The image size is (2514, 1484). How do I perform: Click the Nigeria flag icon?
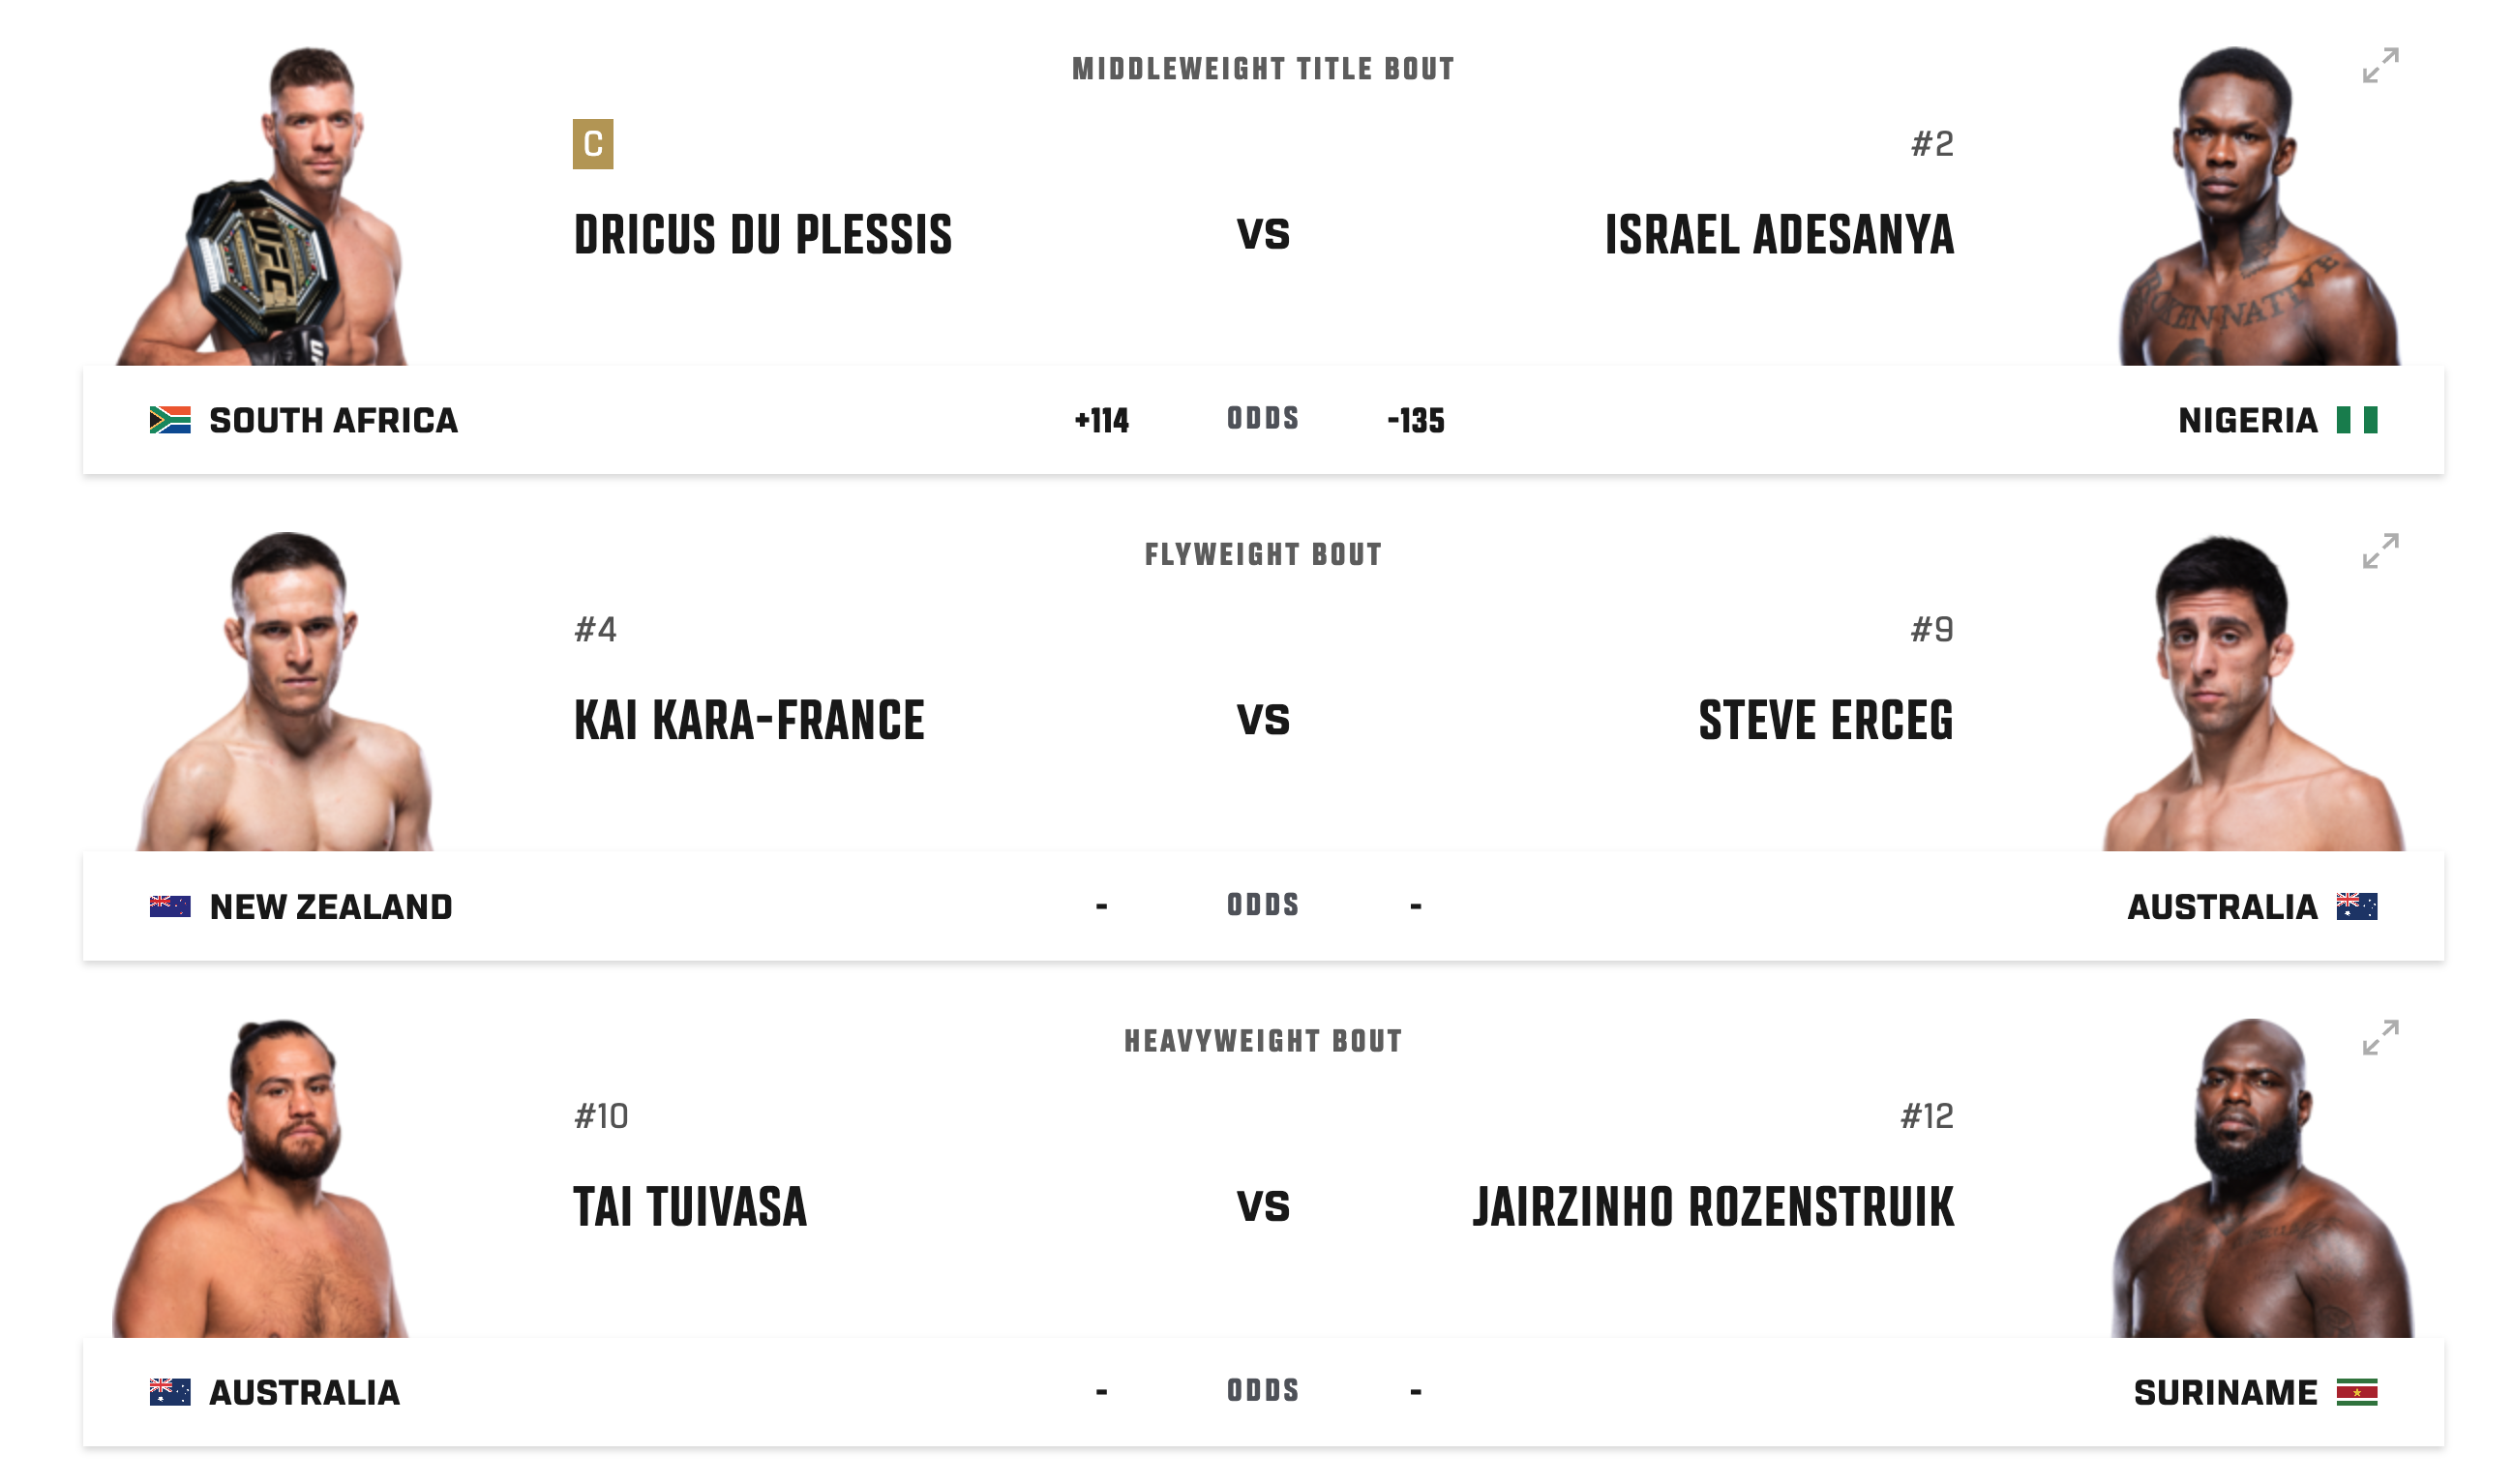[x=2355, y=420]
